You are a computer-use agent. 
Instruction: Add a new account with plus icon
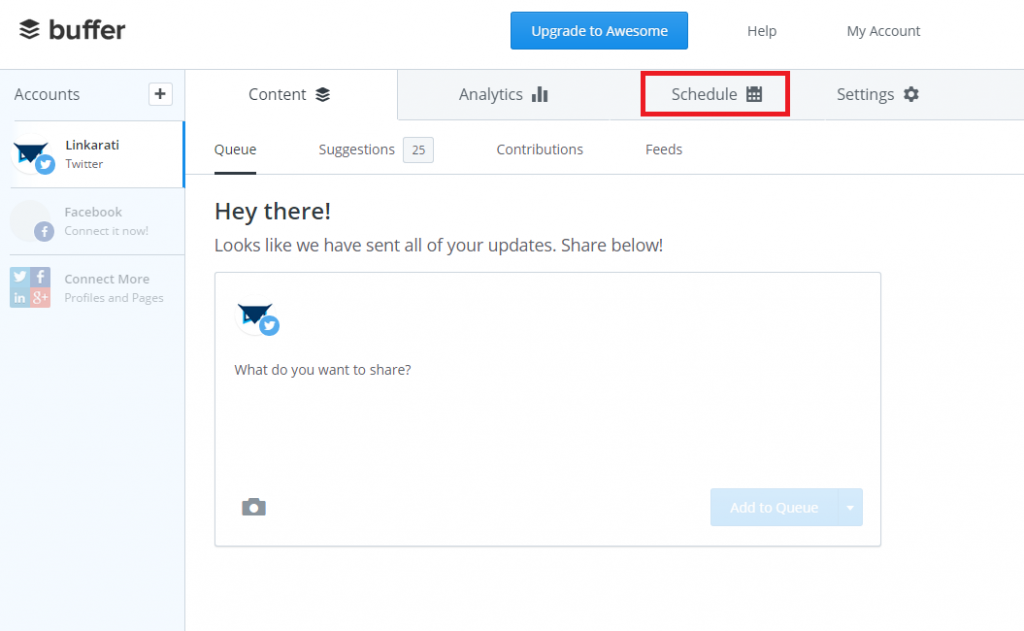click(160, 94)
